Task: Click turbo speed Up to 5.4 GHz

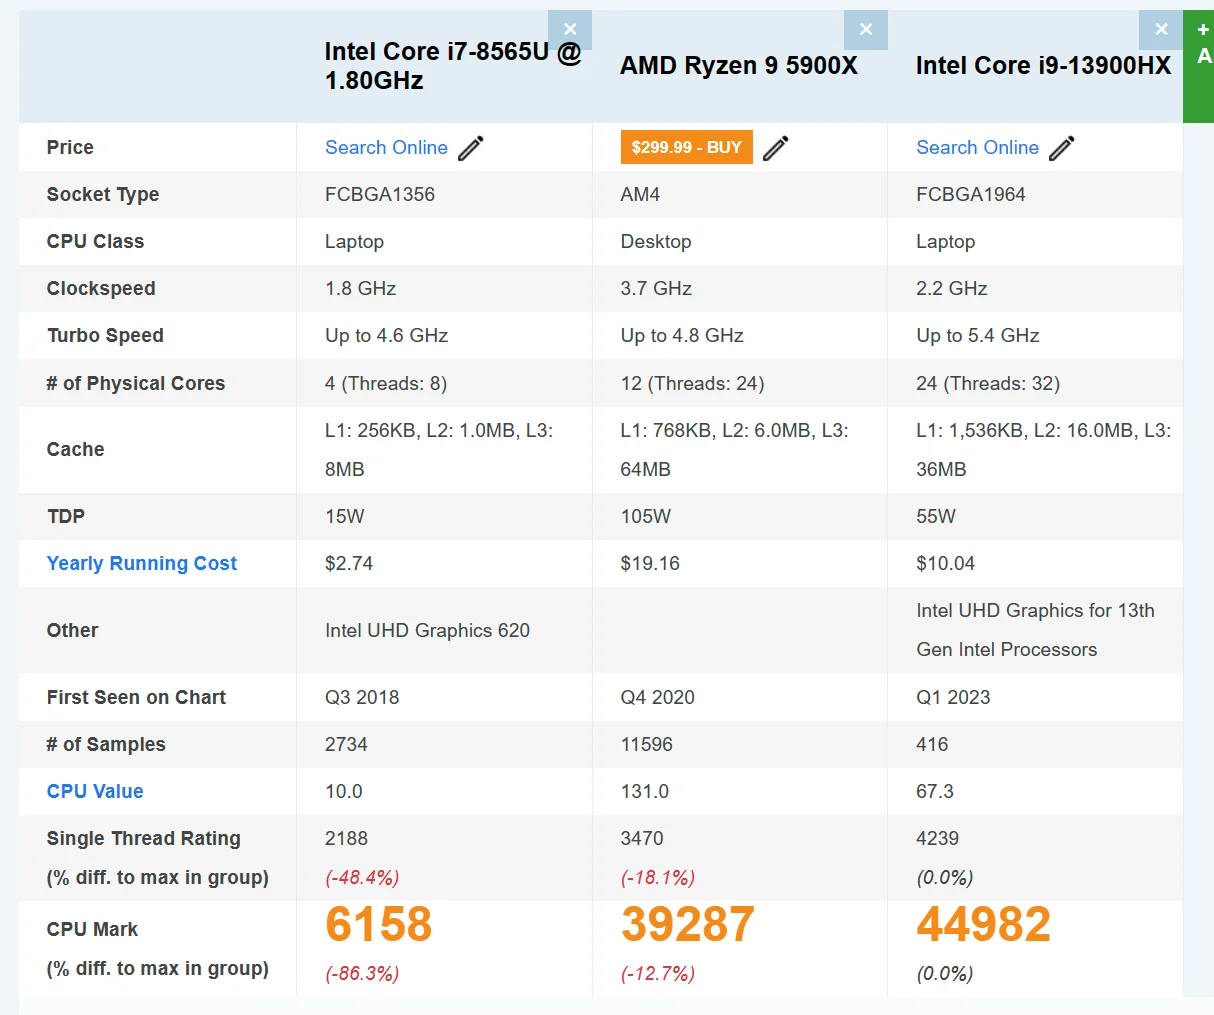Action: click(978, 335)
